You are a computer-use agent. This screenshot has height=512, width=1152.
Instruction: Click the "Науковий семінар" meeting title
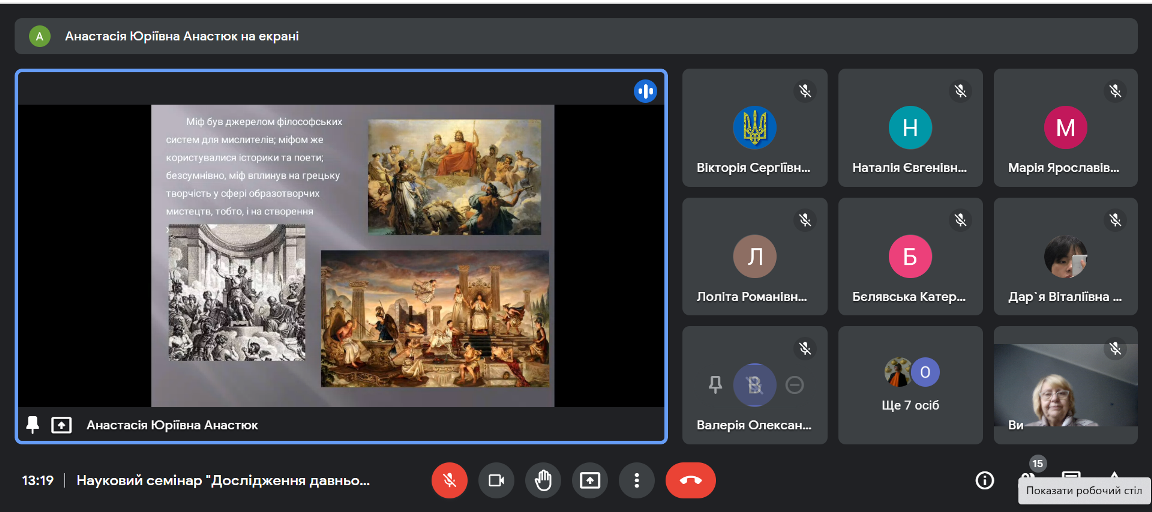click(x=223, y=480)
